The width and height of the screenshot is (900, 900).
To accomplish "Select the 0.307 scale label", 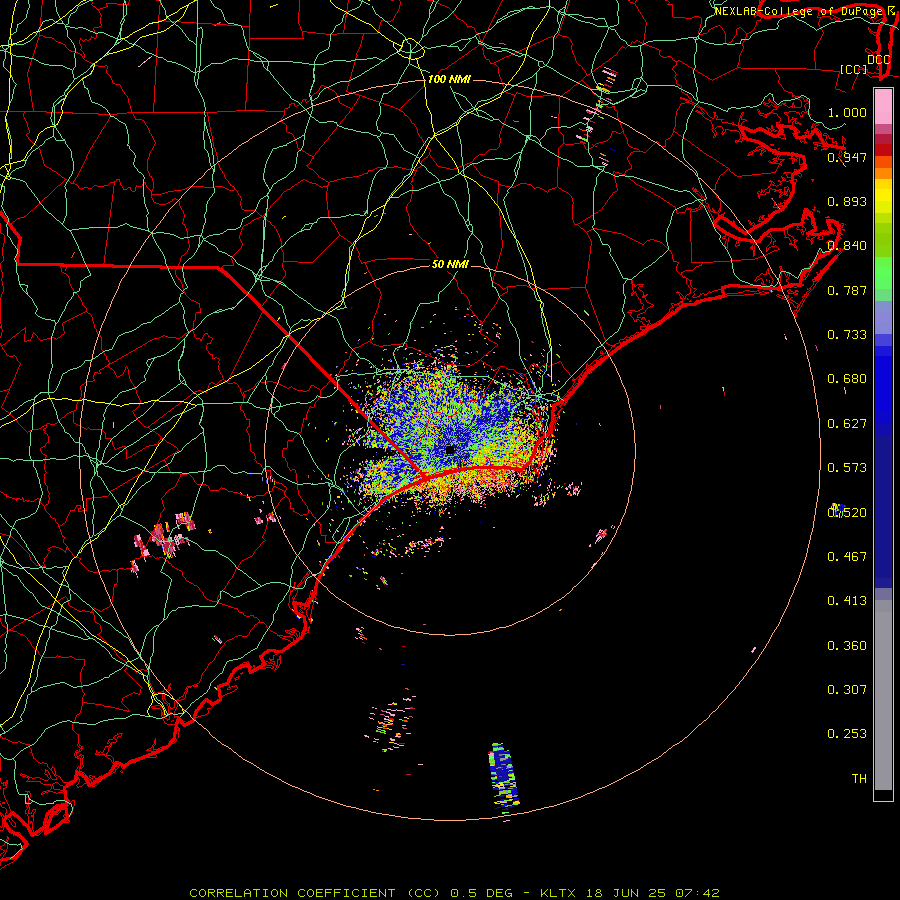I will 847,690.
